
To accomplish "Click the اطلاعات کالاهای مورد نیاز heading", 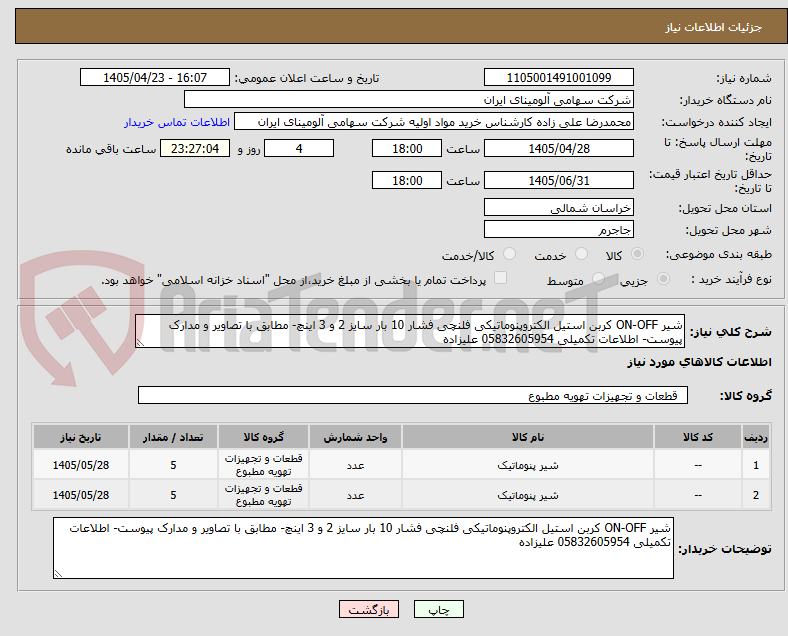I will click(x=699, y=362).
